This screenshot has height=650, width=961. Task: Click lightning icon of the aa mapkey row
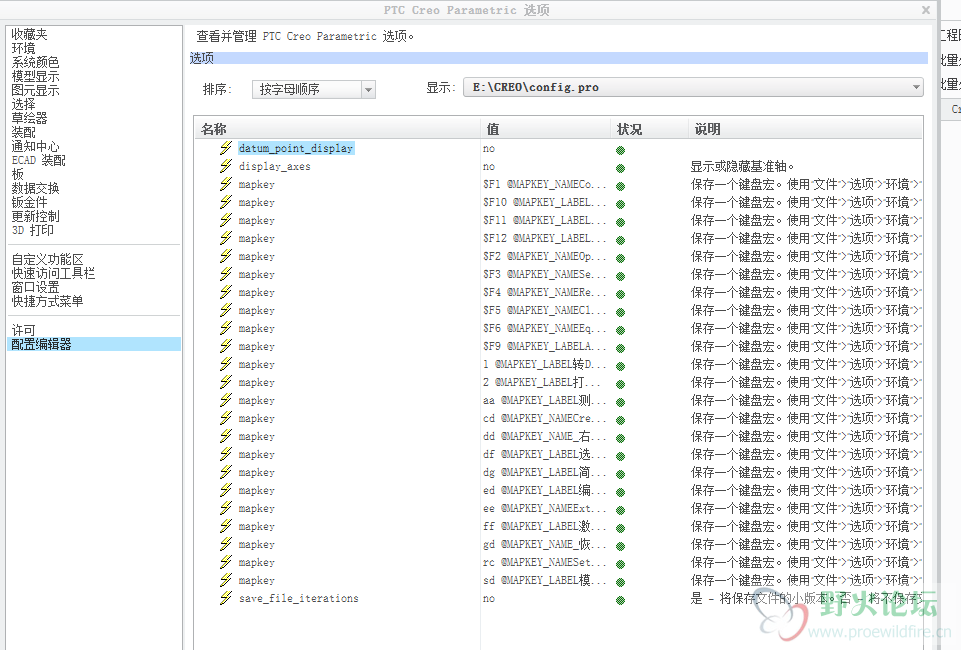coord(226,399)
